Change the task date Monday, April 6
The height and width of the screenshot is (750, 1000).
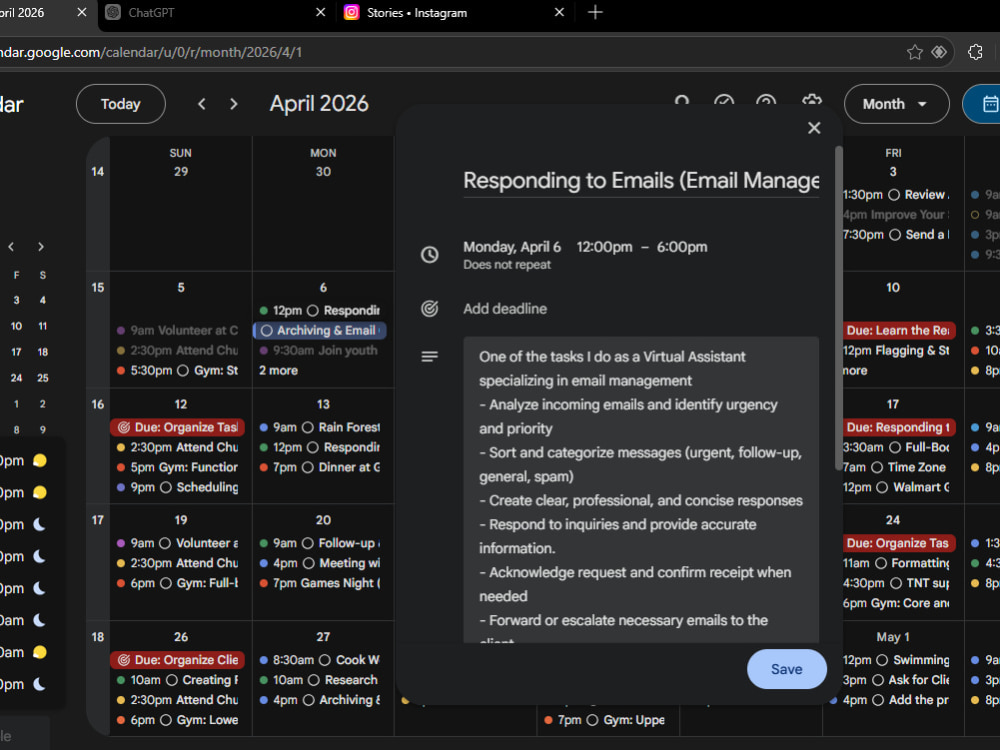[x=512, y=247]
